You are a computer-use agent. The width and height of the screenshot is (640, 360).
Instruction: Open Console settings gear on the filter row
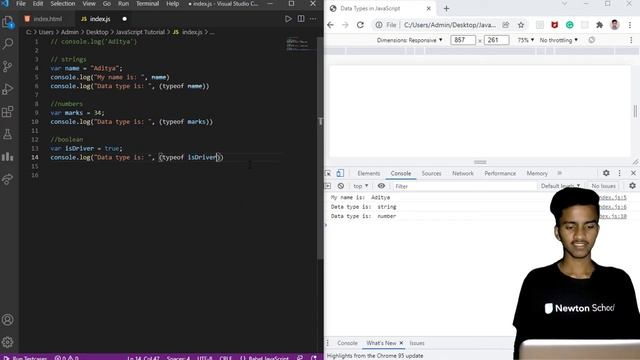632,186
